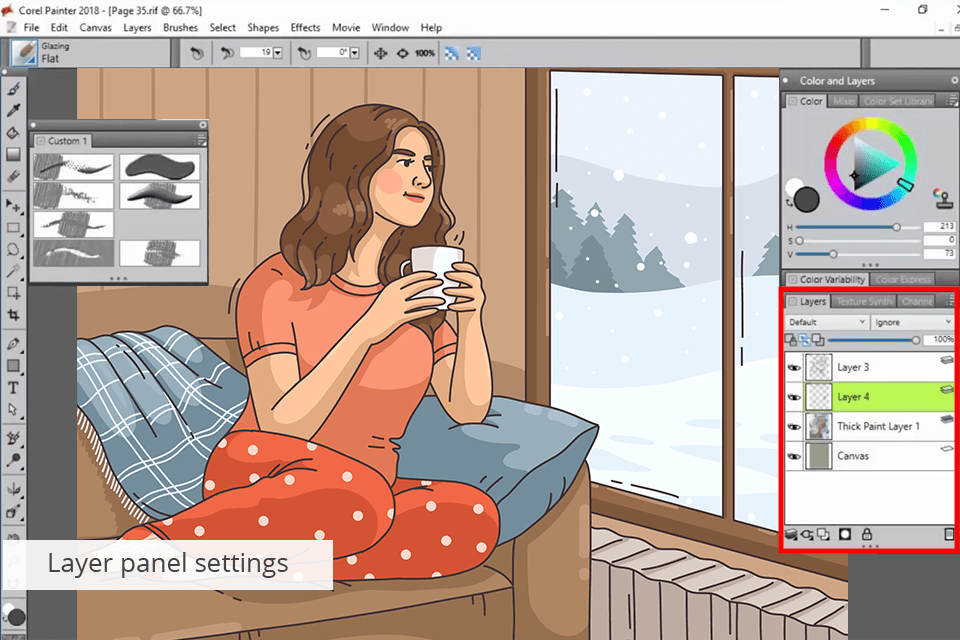The width and height of the screenshot is (960, 640).
Task: Select the Lasso tool
Action: point(13,250)
